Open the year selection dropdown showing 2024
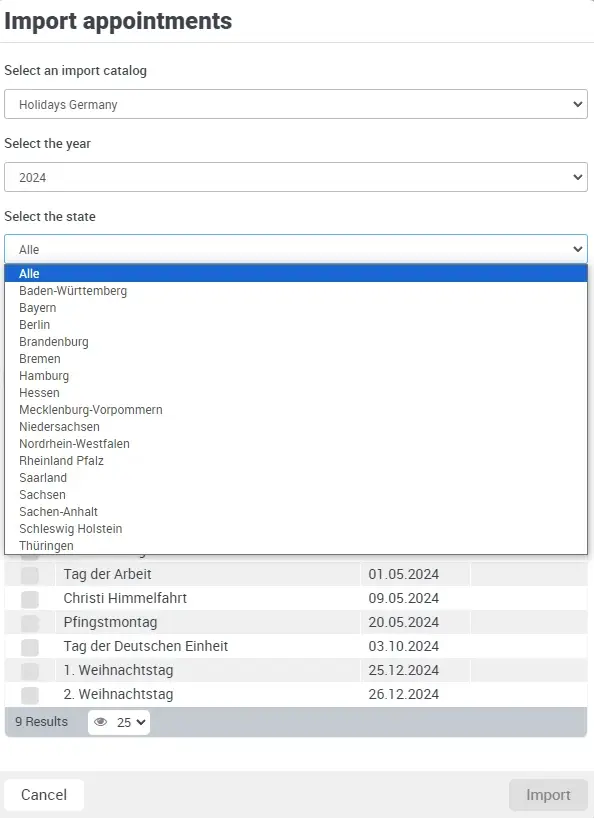 pos(296,176)
